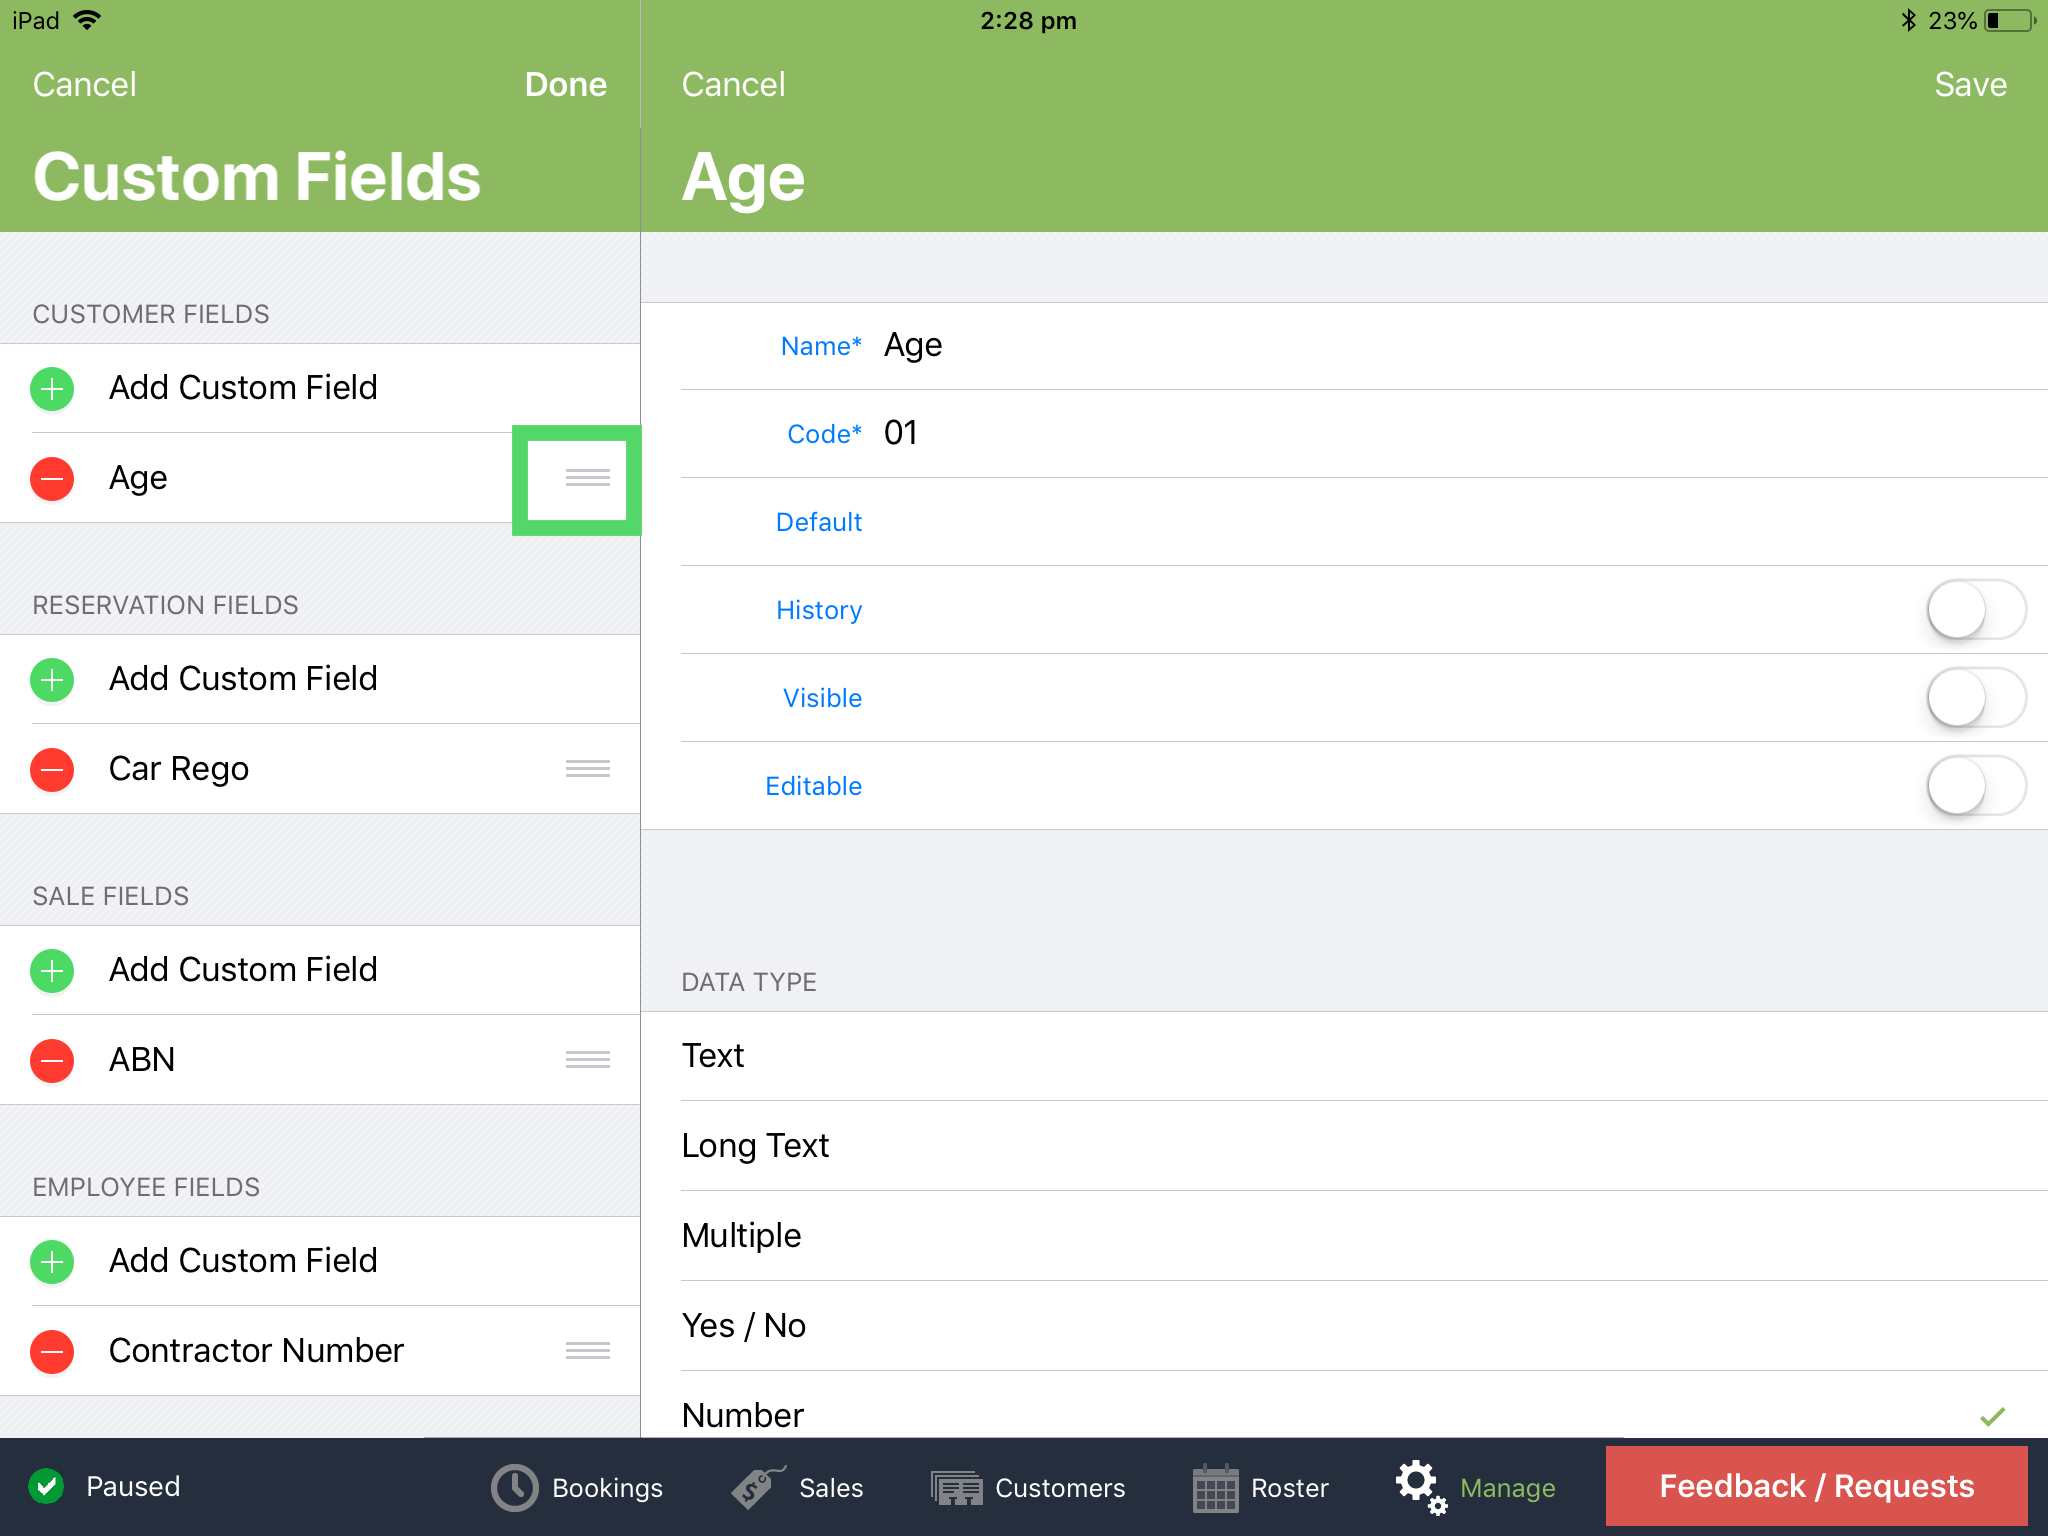Open the Bookings tab label
The width and height of the screenshot is (2048, 1536).
pyautogui.click(x=607, y=1488)
